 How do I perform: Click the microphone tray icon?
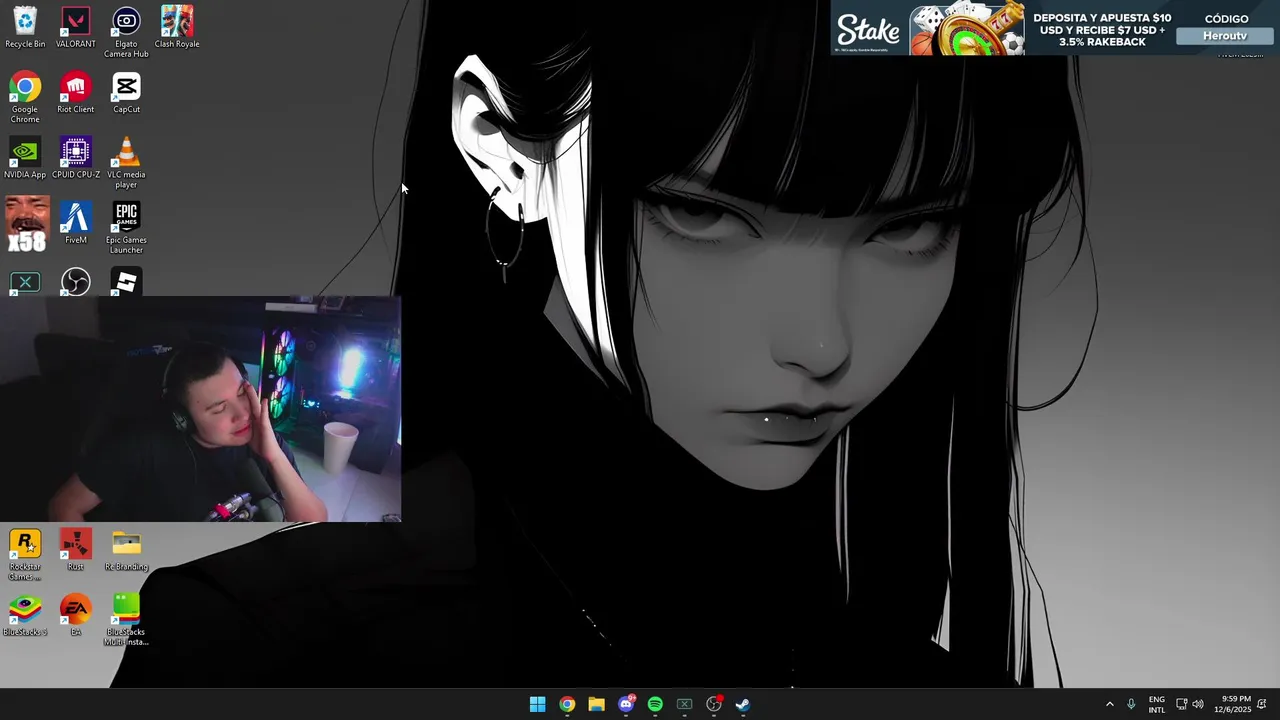1131,704
